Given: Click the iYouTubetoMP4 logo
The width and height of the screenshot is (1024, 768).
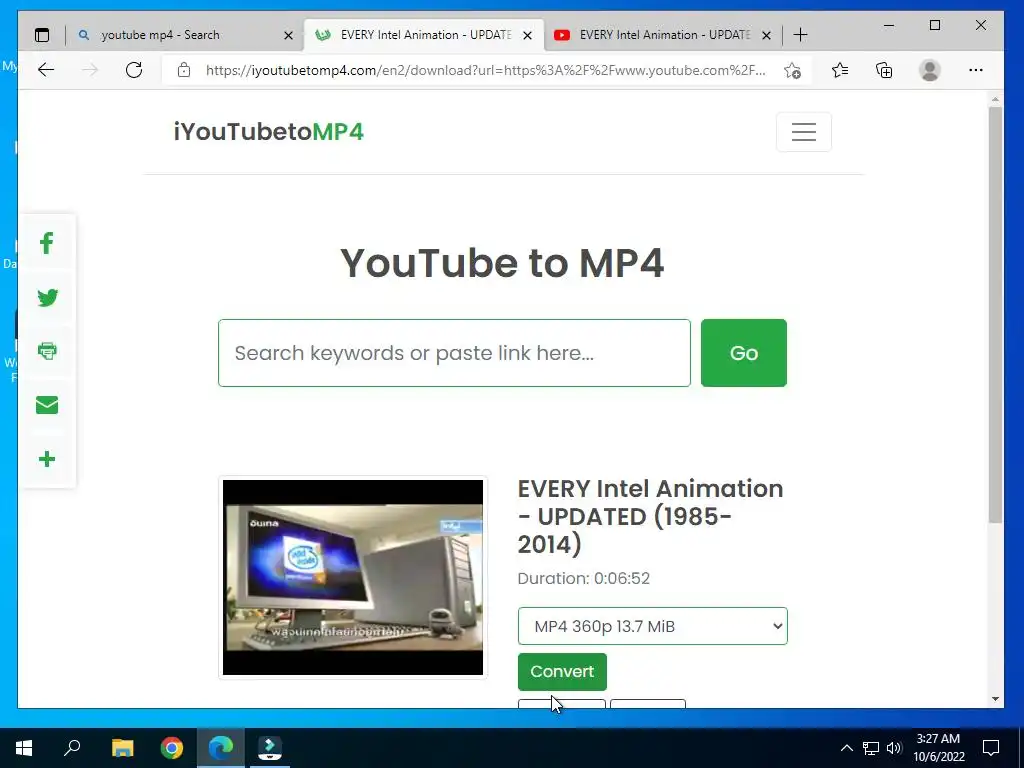Looking at the screenshot, I should pos(268,132).
